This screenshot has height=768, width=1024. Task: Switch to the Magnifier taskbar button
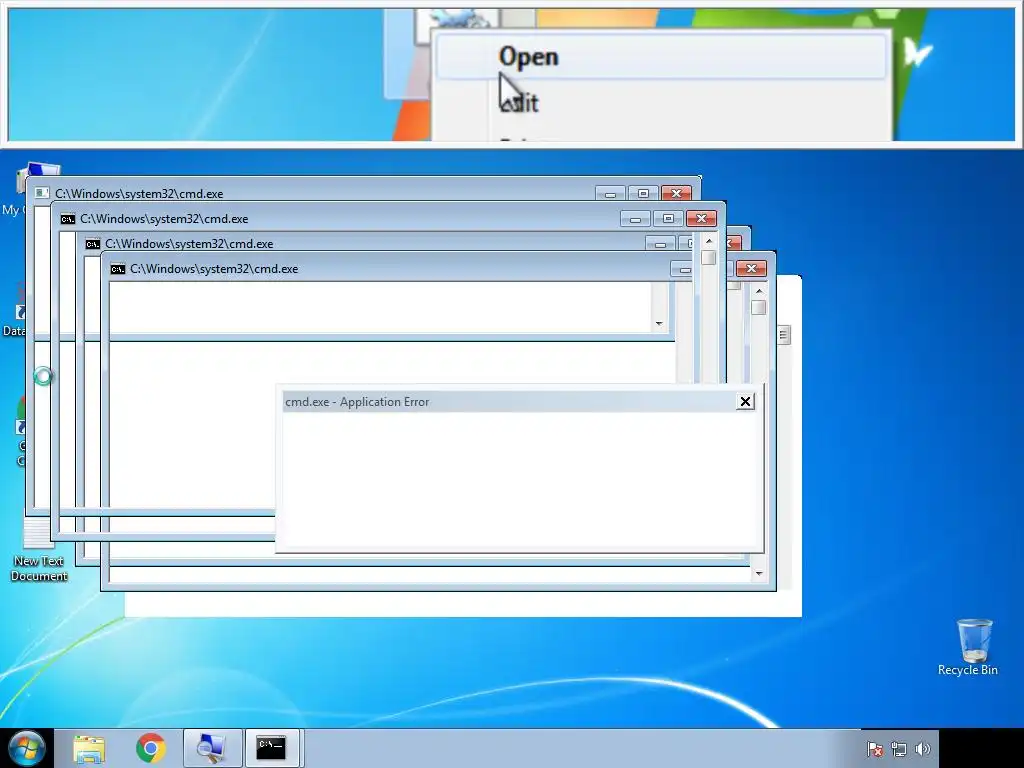point(213,748)
